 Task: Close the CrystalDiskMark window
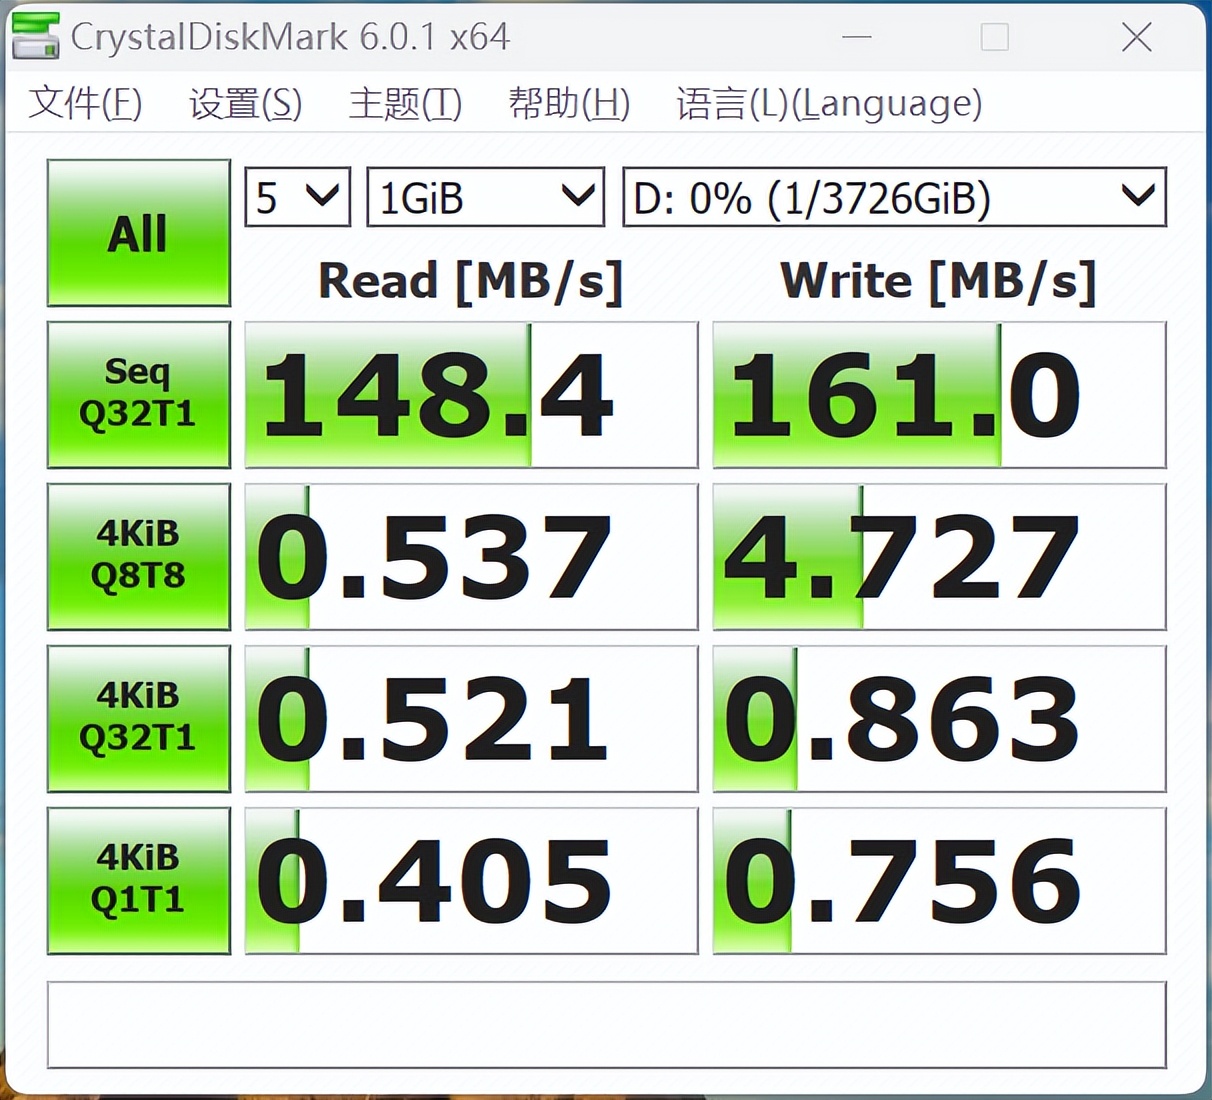click(1136, 38)
